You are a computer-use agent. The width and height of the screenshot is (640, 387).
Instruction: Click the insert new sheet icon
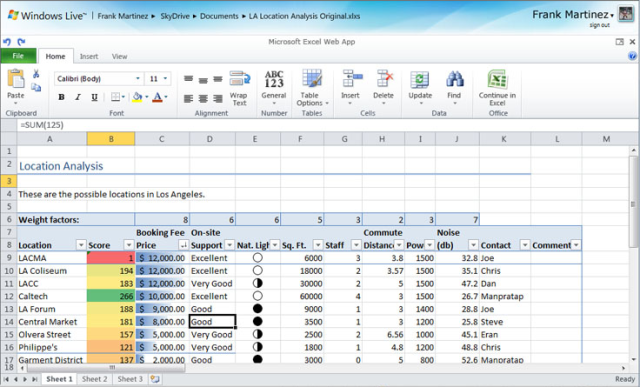(x=155, y=379)
